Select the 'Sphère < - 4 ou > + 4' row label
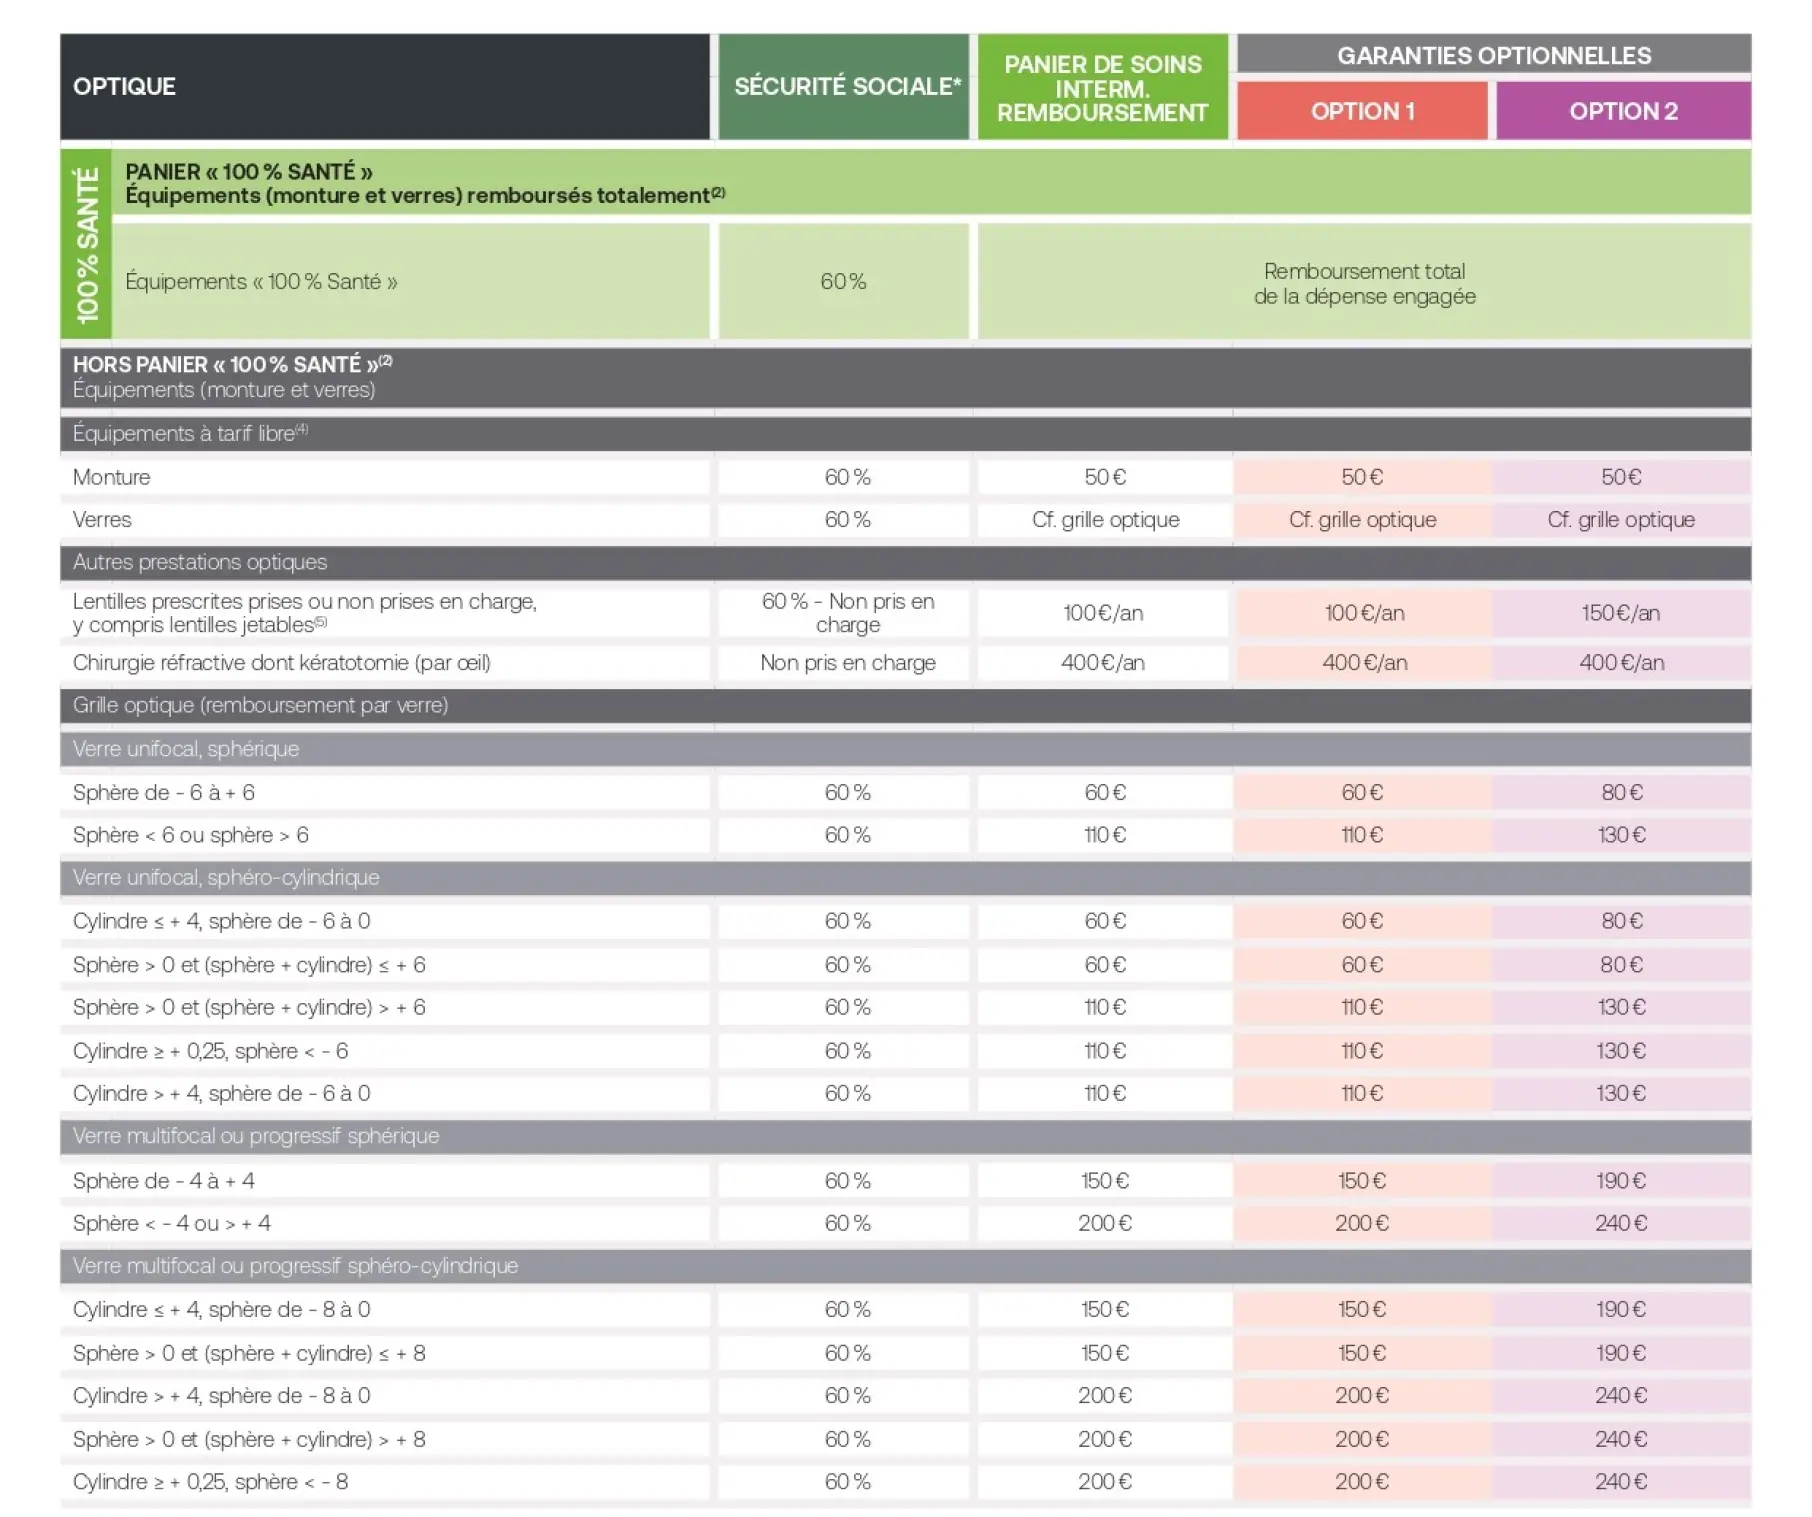 click(171, 1223)
